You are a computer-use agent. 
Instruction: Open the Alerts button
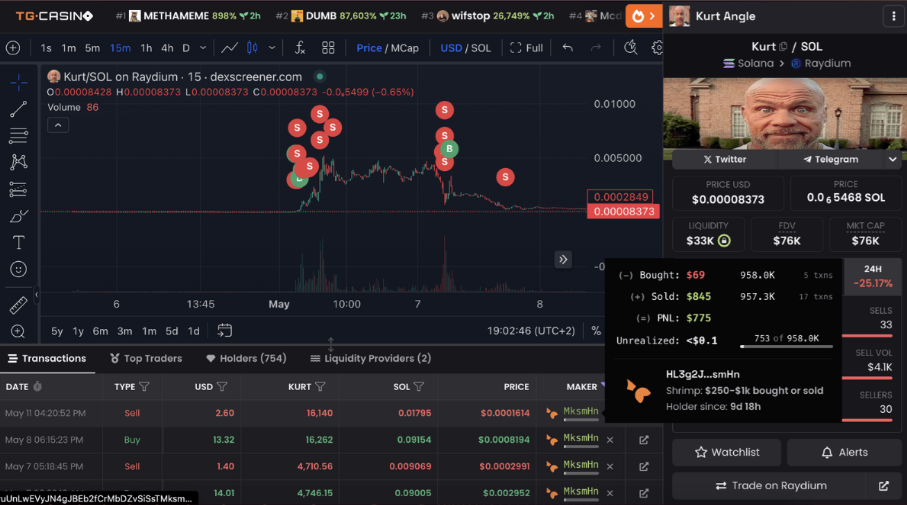(x=844, y=452)
